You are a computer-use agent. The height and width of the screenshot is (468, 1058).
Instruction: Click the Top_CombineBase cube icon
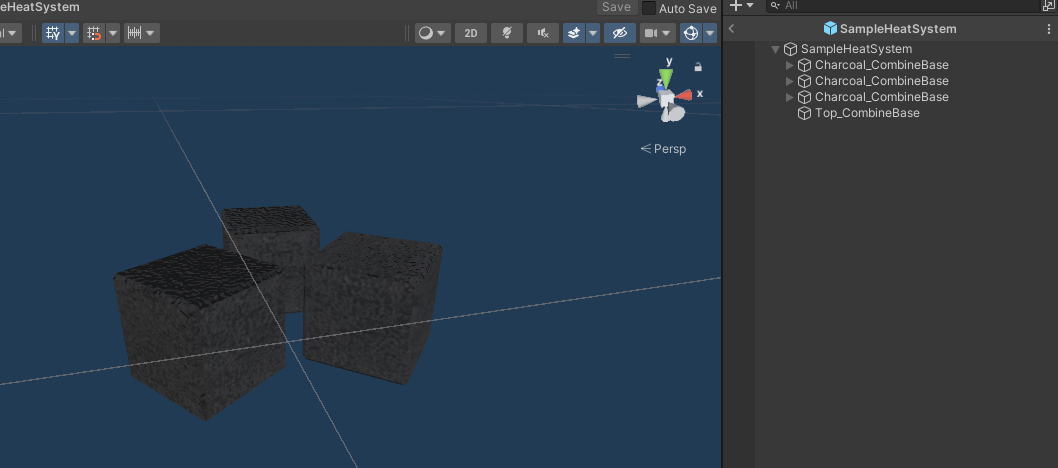pyautogui.click(x=804, y=113)
